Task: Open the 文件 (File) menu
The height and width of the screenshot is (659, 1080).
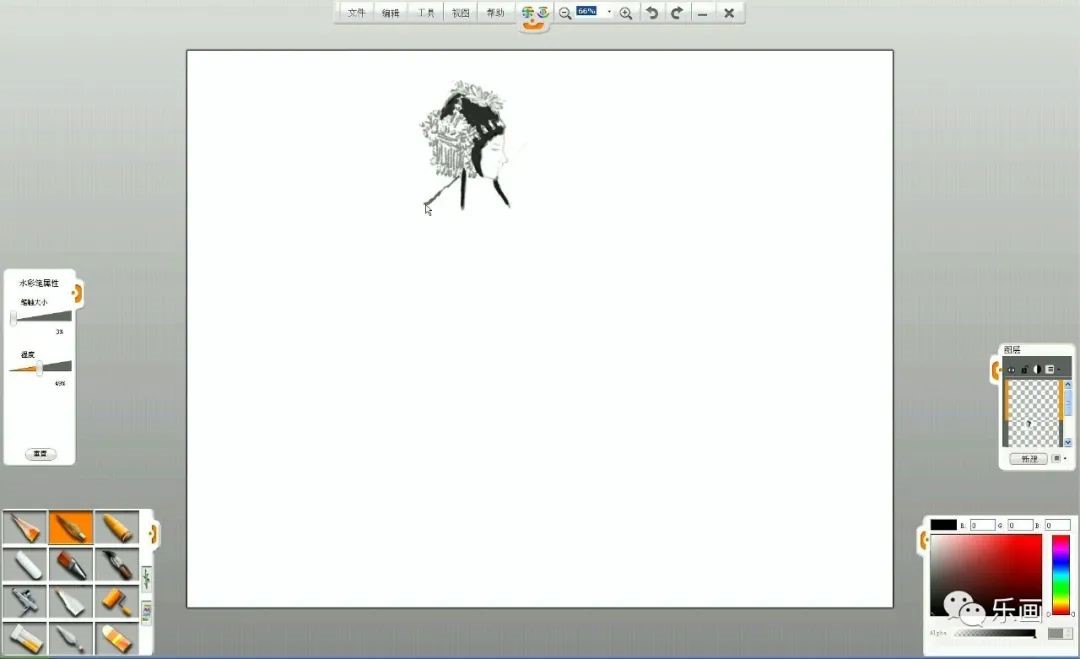Action: (356, 13)
